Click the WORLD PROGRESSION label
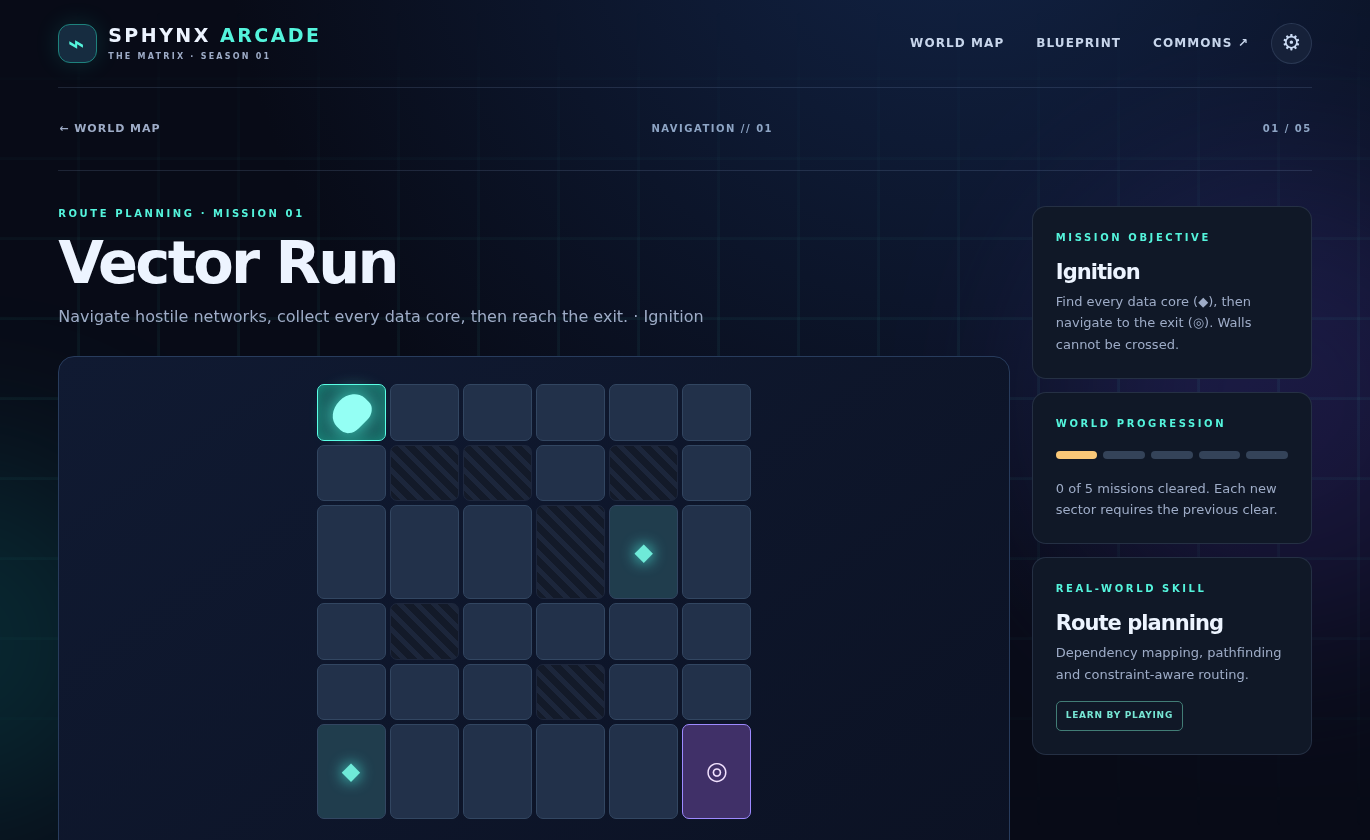This screenshot has height=840, width=1370. tap(1140, 423)
